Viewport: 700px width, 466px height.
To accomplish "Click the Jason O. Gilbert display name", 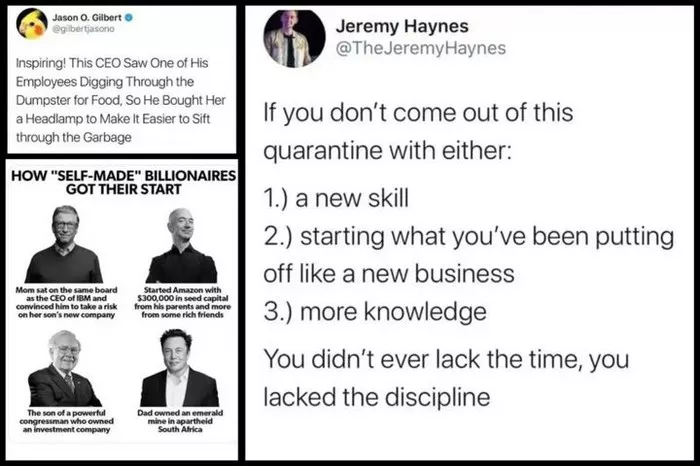I will 87,18.
